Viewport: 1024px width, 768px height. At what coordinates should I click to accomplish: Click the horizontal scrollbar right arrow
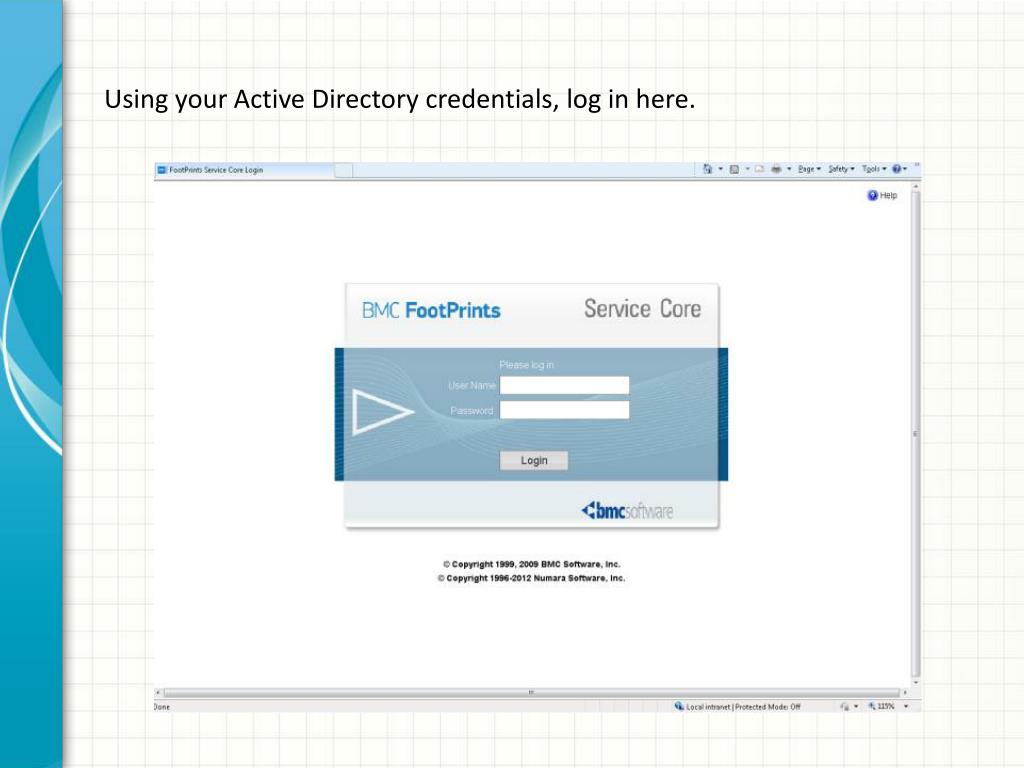point(905,692)
